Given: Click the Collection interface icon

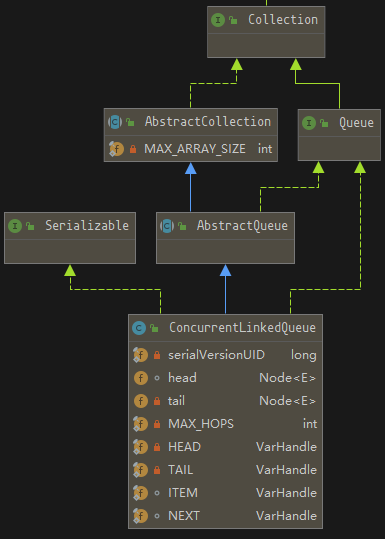Looking at the screenshot, I should tap(218, 20).
